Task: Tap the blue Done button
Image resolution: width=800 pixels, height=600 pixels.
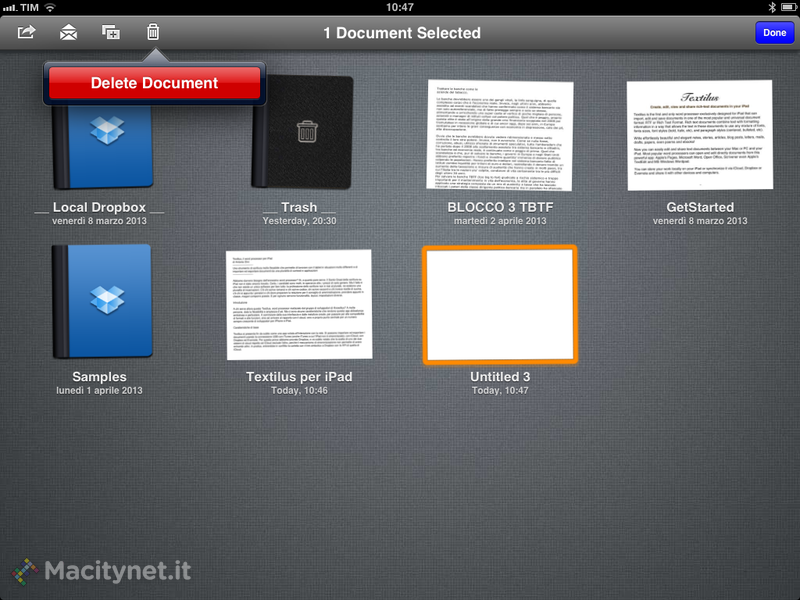Action: [x=774, y=33]
